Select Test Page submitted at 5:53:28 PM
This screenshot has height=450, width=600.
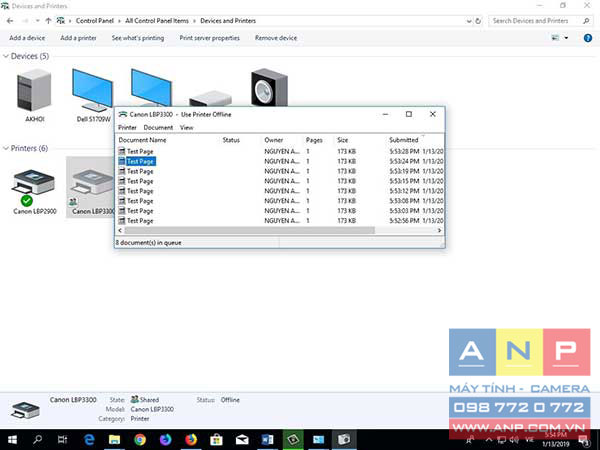pos(280,152)
